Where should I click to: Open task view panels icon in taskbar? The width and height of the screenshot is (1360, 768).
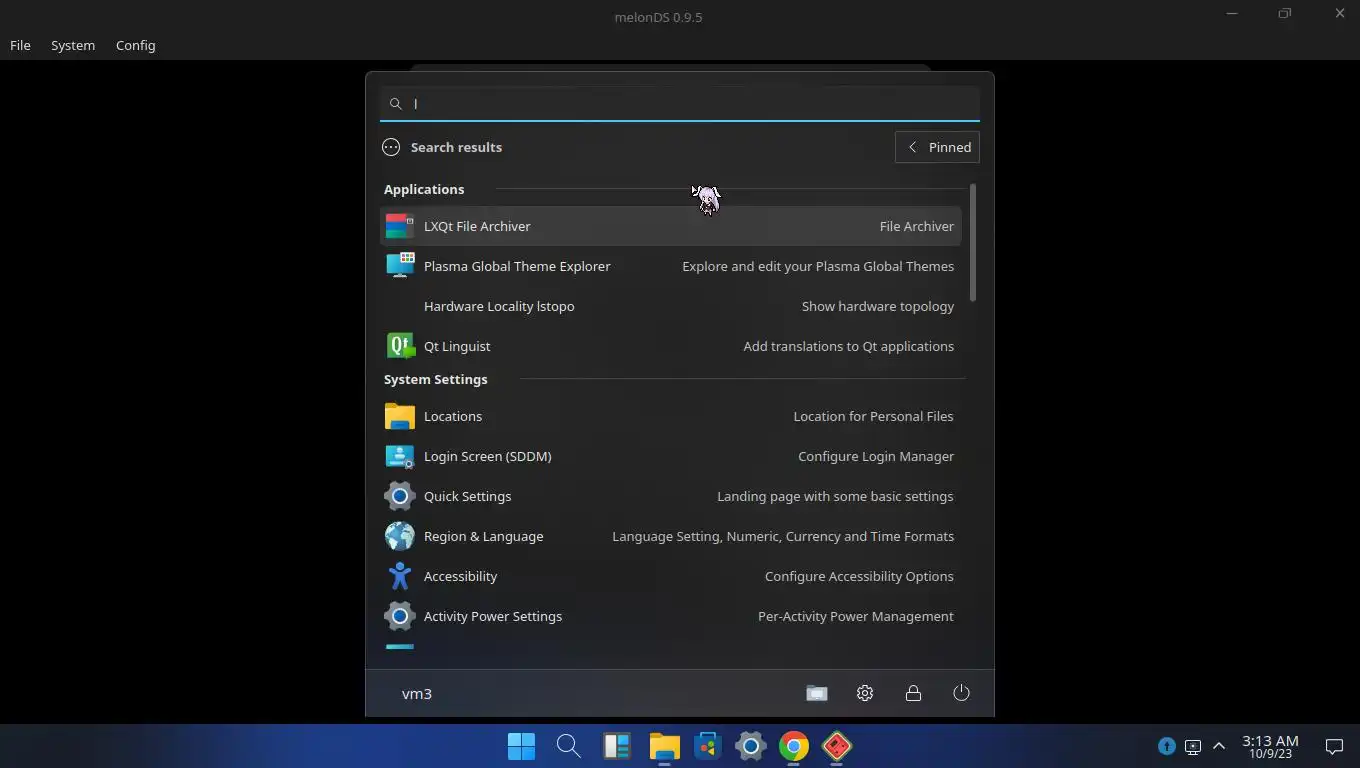pos(617,746)
